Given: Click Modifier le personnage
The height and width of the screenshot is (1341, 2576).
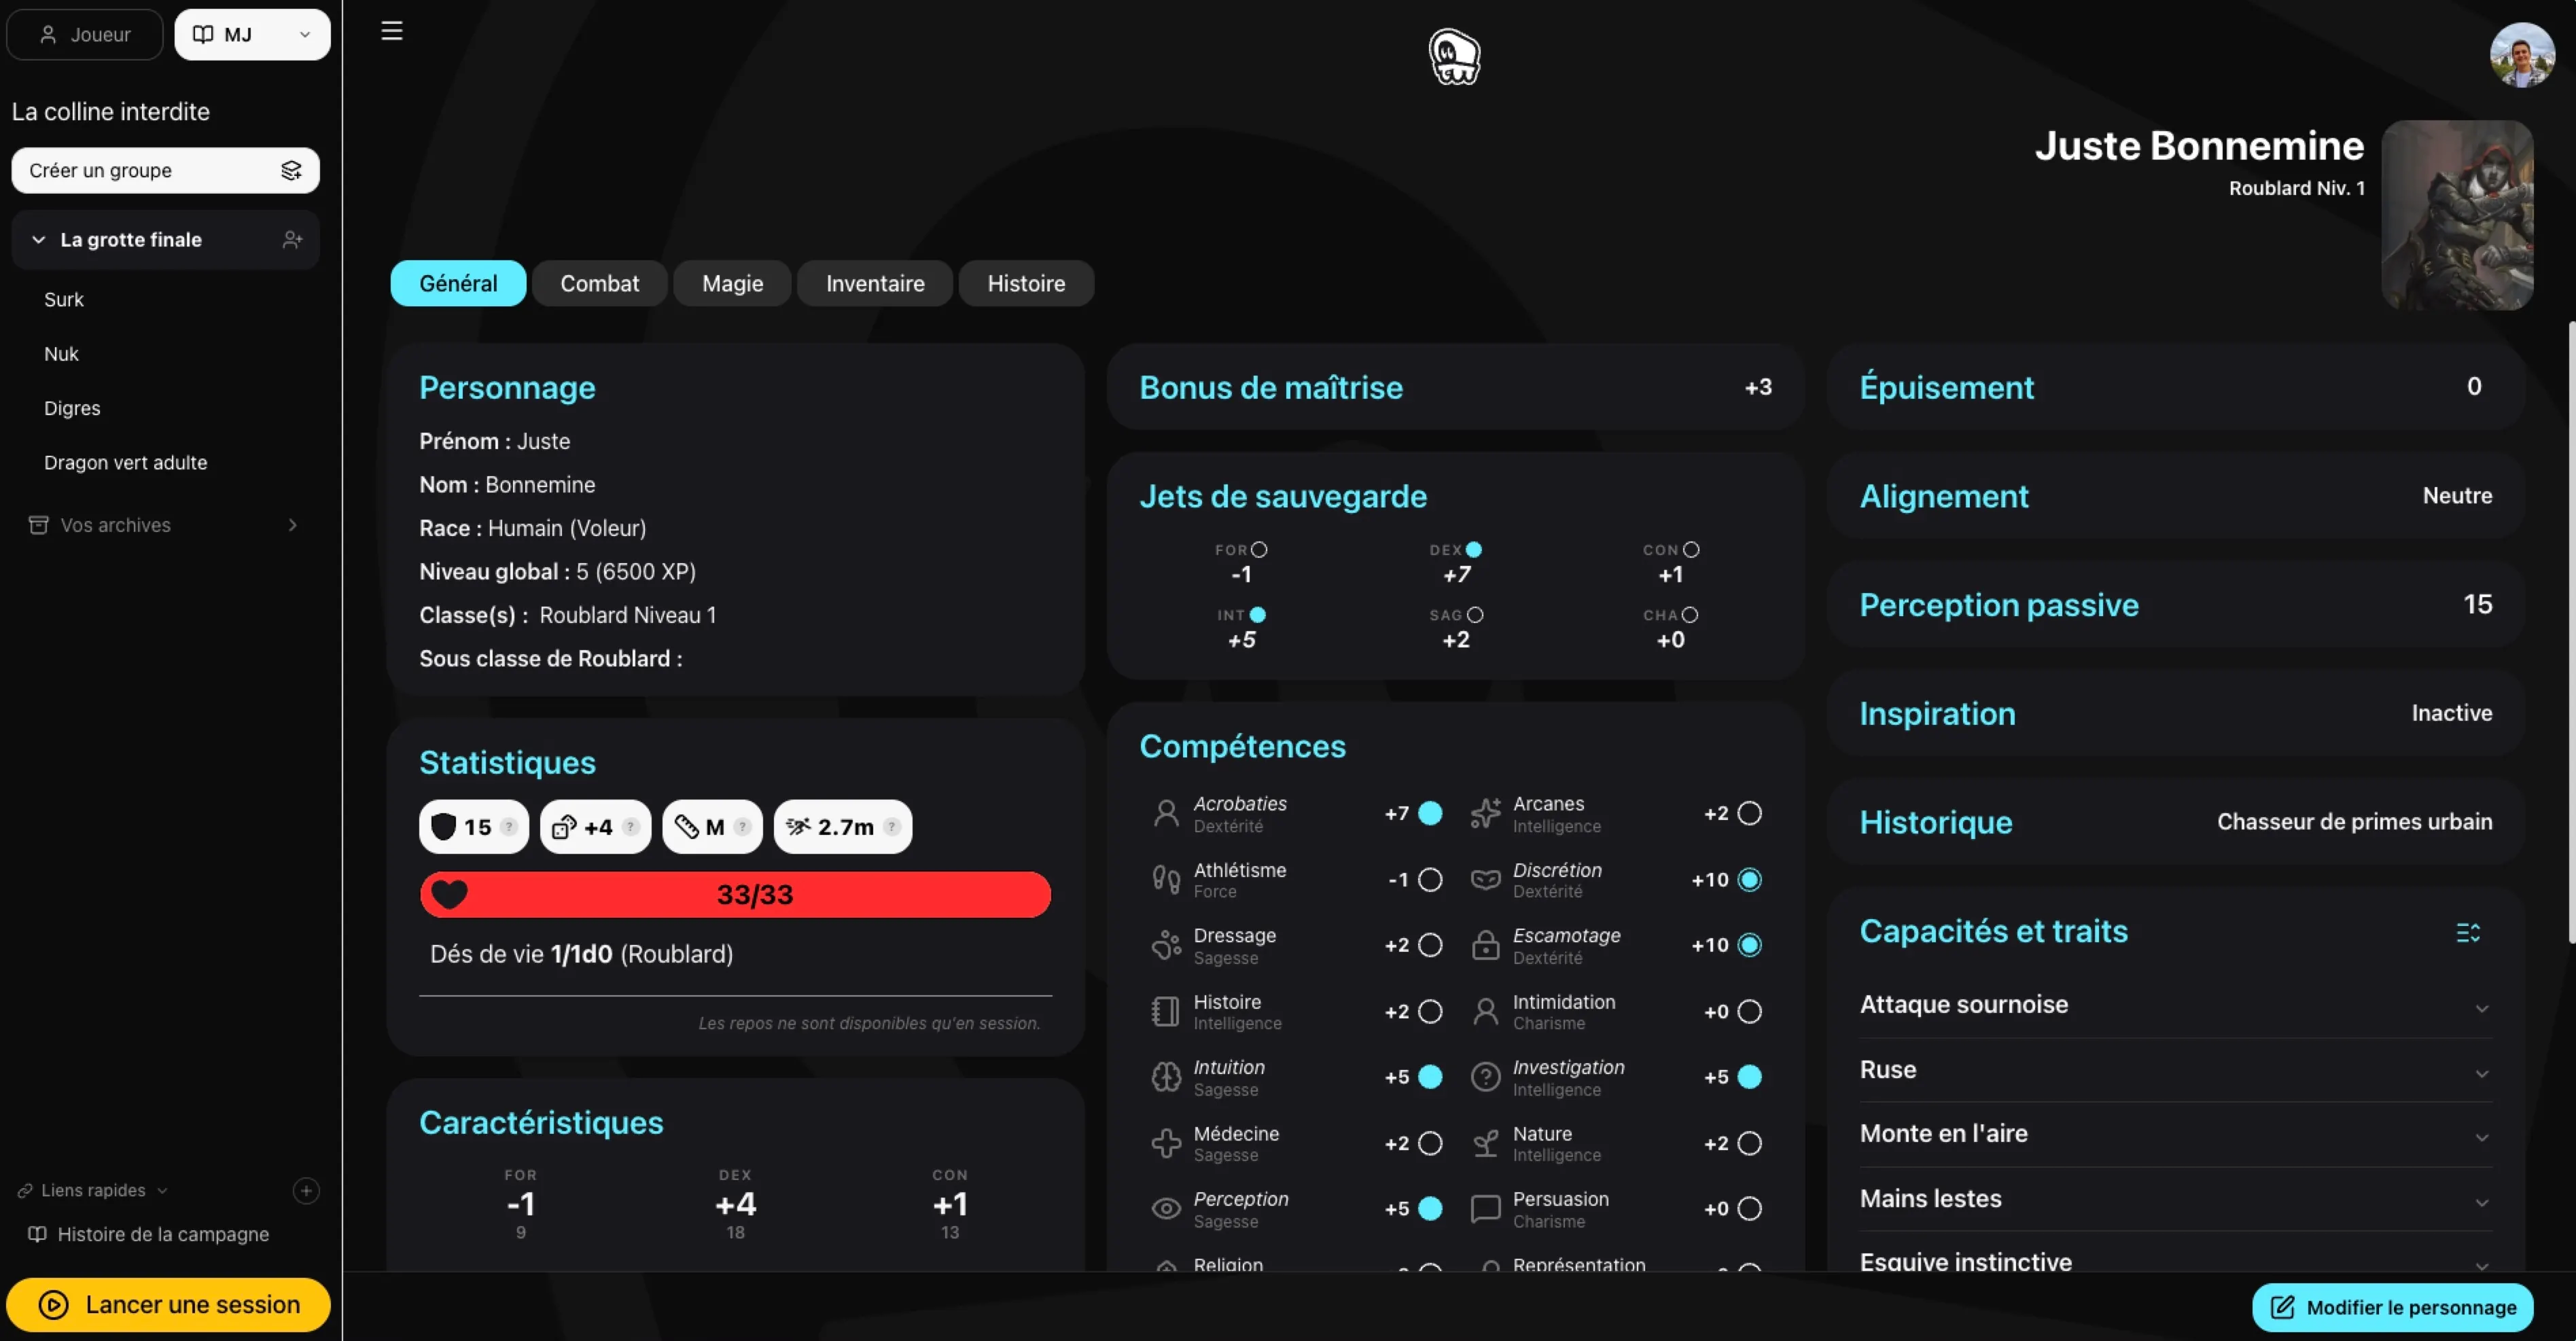Looking at the screenshot, I should click(2393, 1308).
